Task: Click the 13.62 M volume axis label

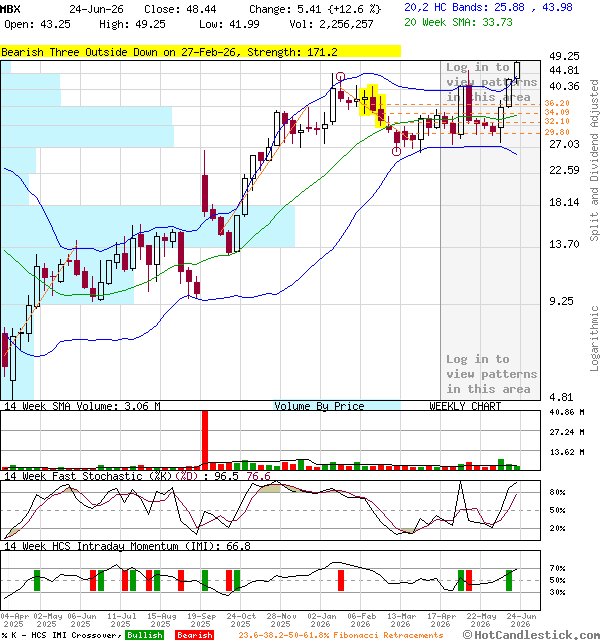Action: point(567,452)
